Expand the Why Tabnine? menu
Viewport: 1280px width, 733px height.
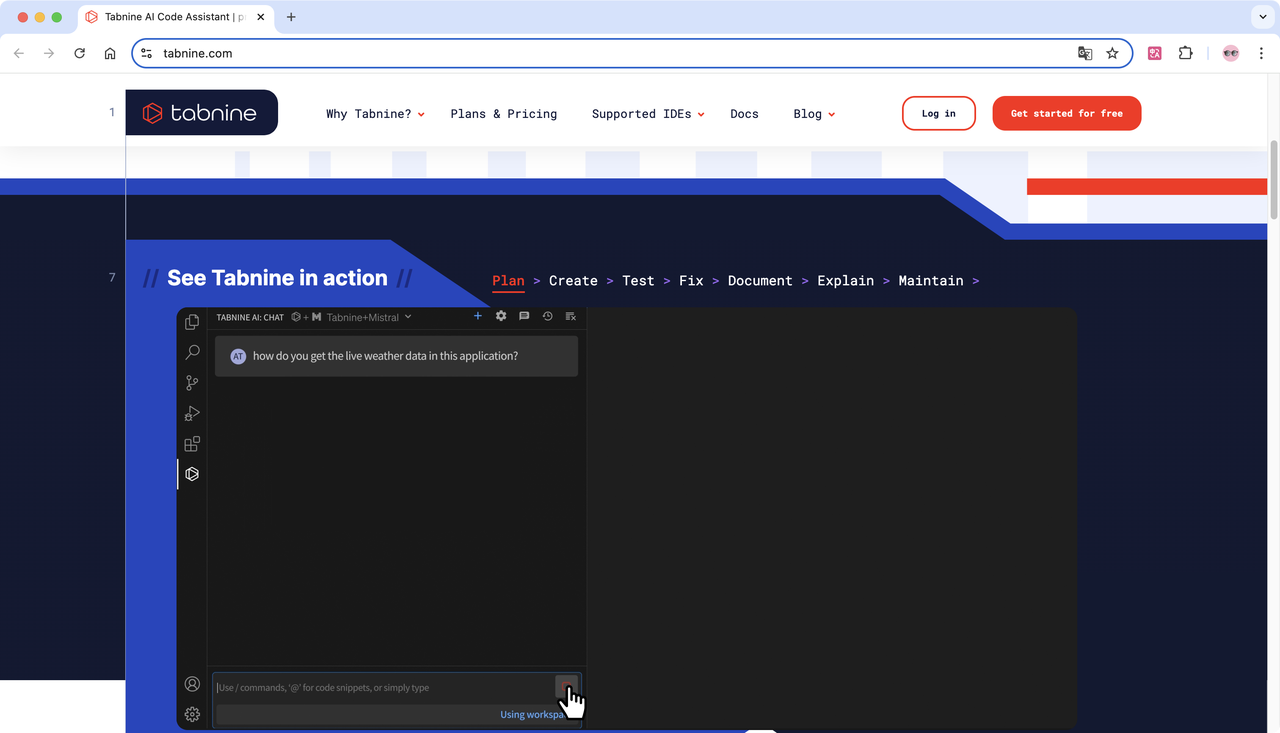pyautogui.click(x=375, y=114)
